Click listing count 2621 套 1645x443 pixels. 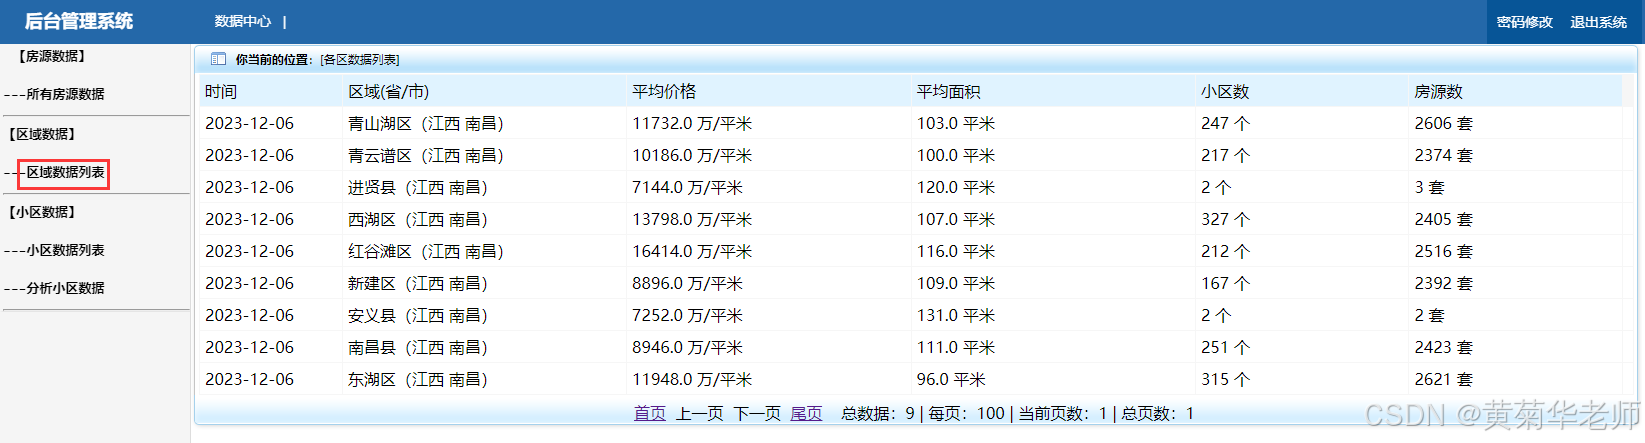click(1444, 379)
